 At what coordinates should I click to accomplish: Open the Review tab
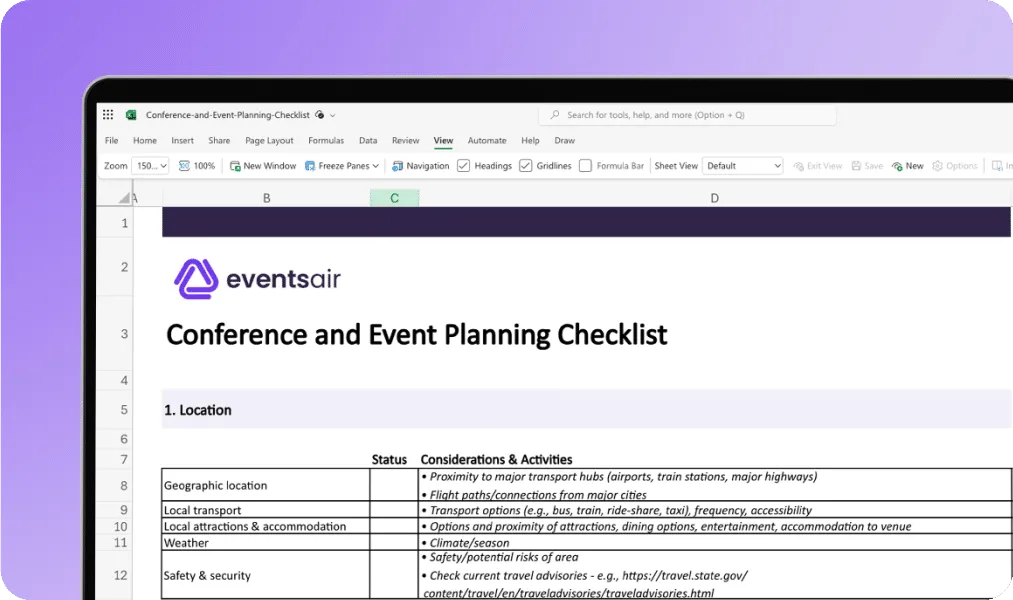(x=405, y=140)
